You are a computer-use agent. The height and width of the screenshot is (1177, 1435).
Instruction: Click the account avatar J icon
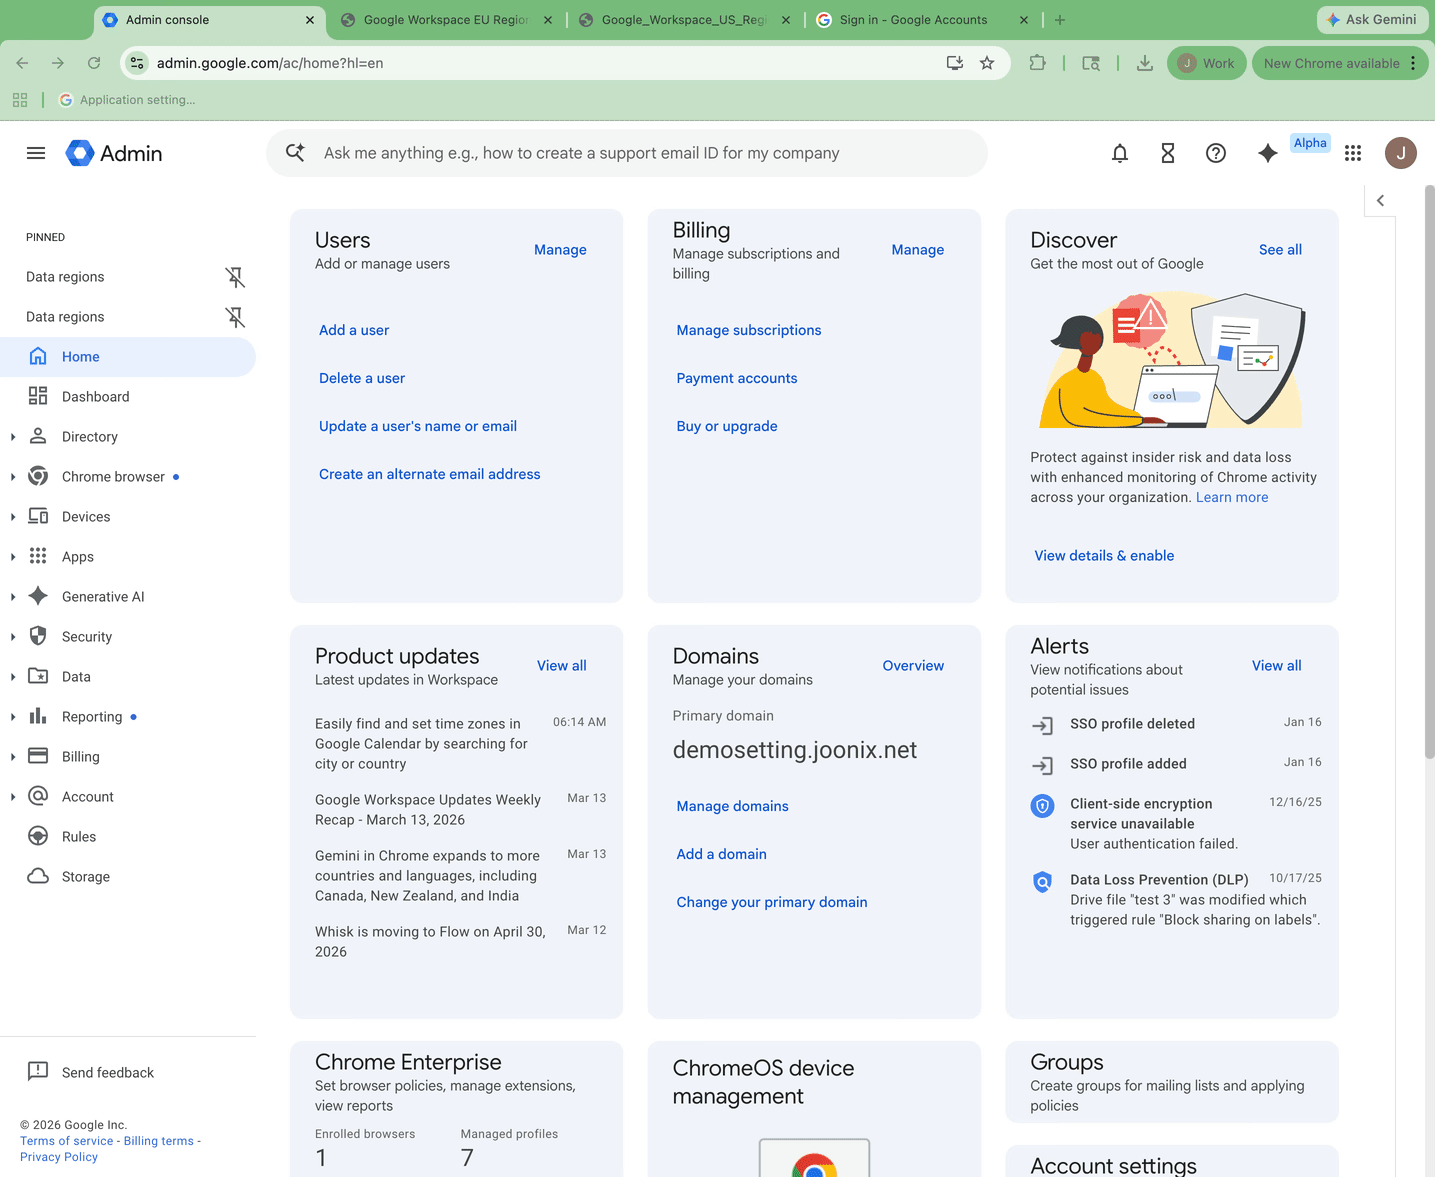[1400, 153]
